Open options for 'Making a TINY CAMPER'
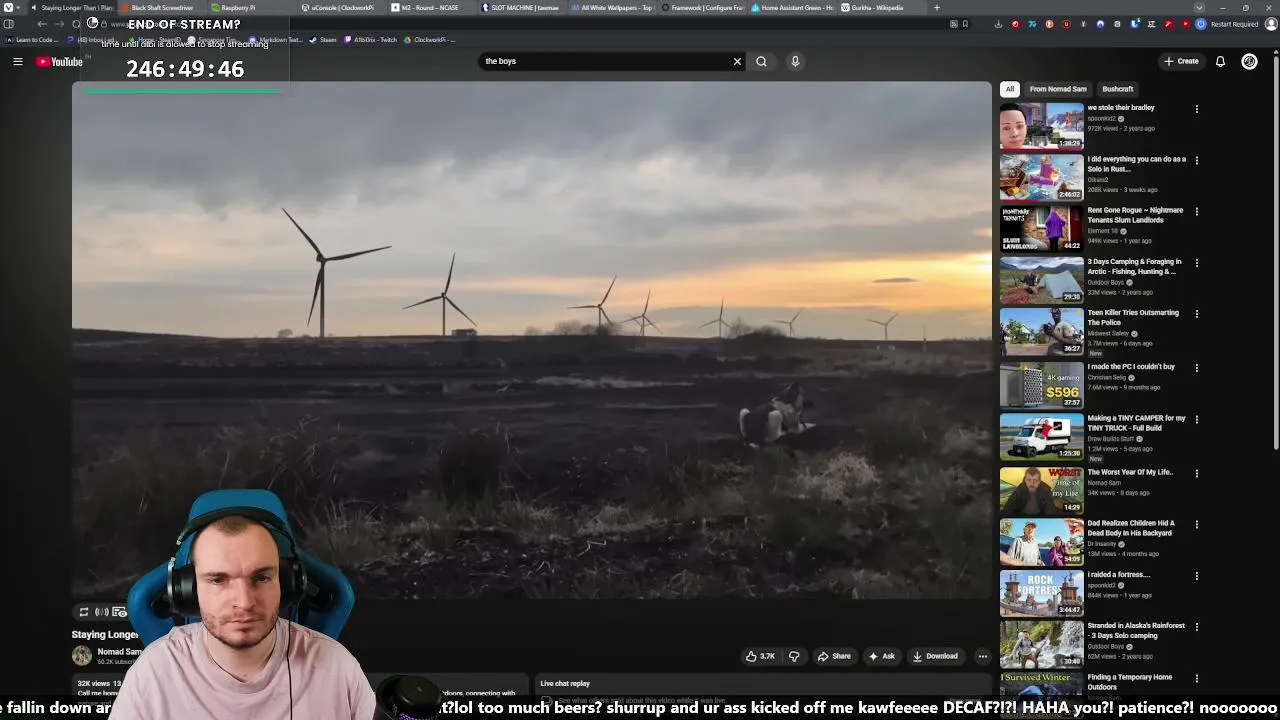This screenshot has width=1280, height=720. tap(1197, 420)
